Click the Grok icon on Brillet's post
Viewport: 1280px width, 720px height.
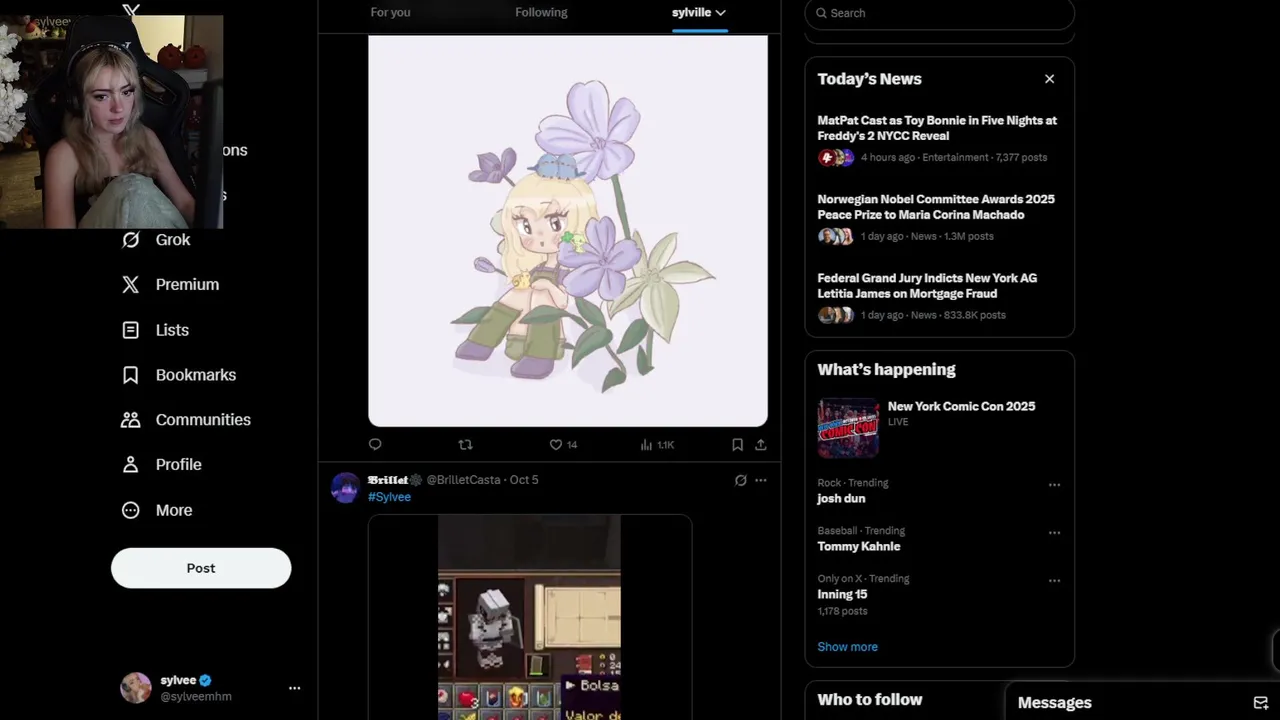(x=740, y=480)
